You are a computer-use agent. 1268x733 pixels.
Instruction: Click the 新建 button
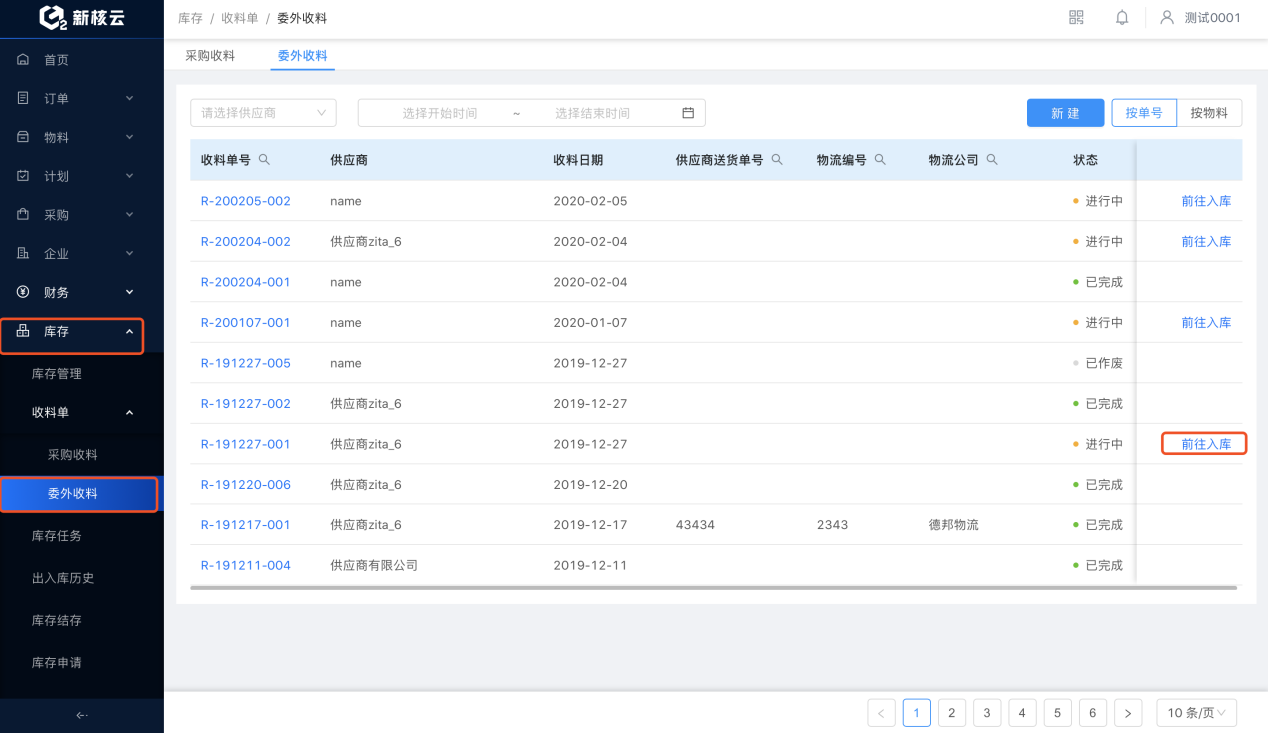point(1065,113)
